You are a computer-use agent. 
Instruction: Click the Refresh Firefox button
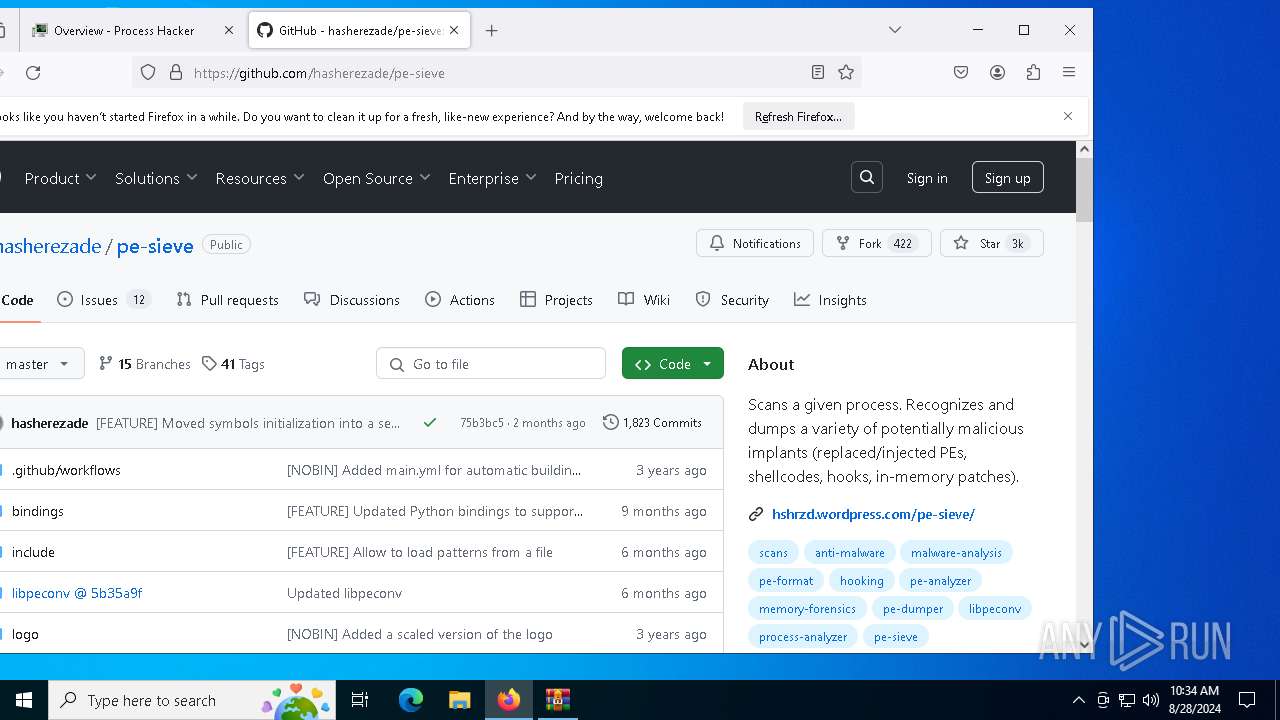click(x=798, y=116)
